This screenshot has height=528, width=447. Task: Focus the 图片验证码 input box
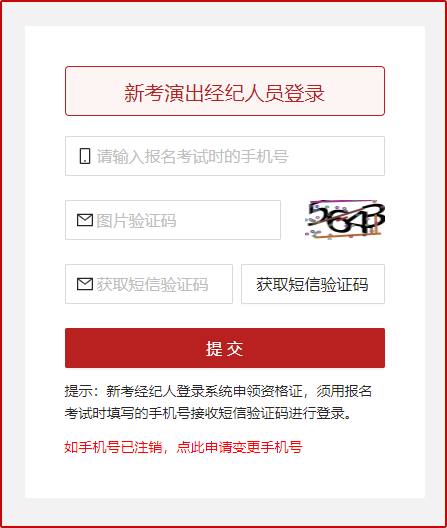click(x=173, y=220)
